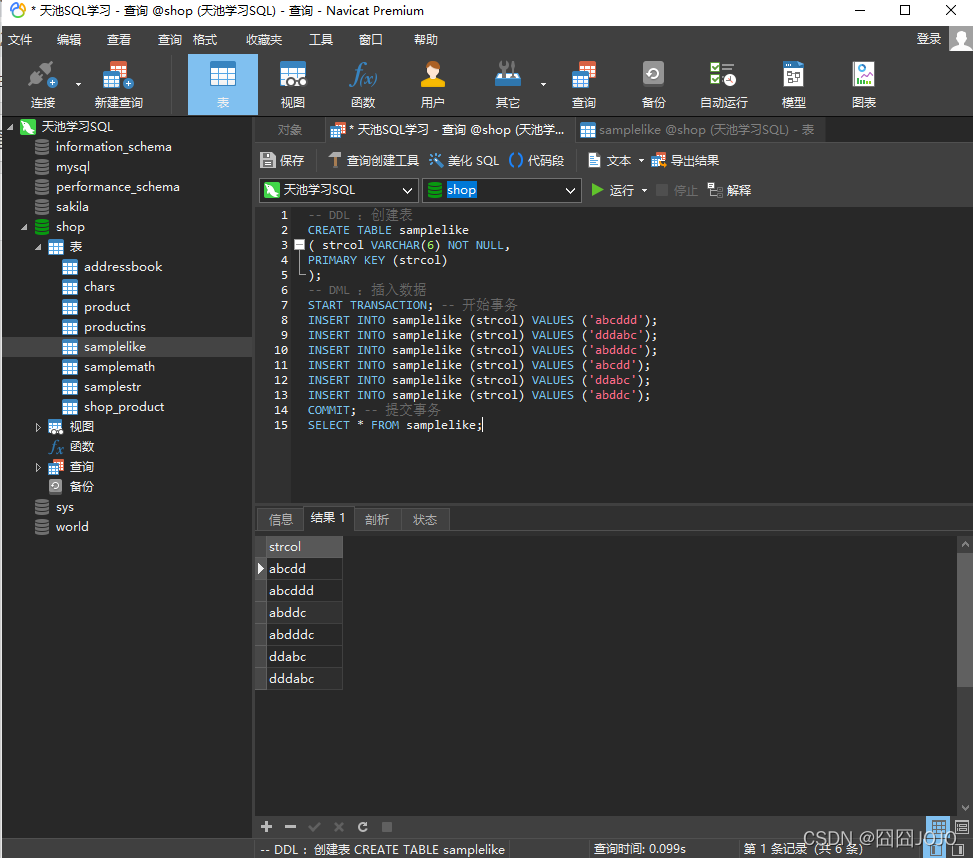Click the New Query (新建查询) toolbar icon
The width and height of the screenshot is (973, 858).
click(119, 84)
